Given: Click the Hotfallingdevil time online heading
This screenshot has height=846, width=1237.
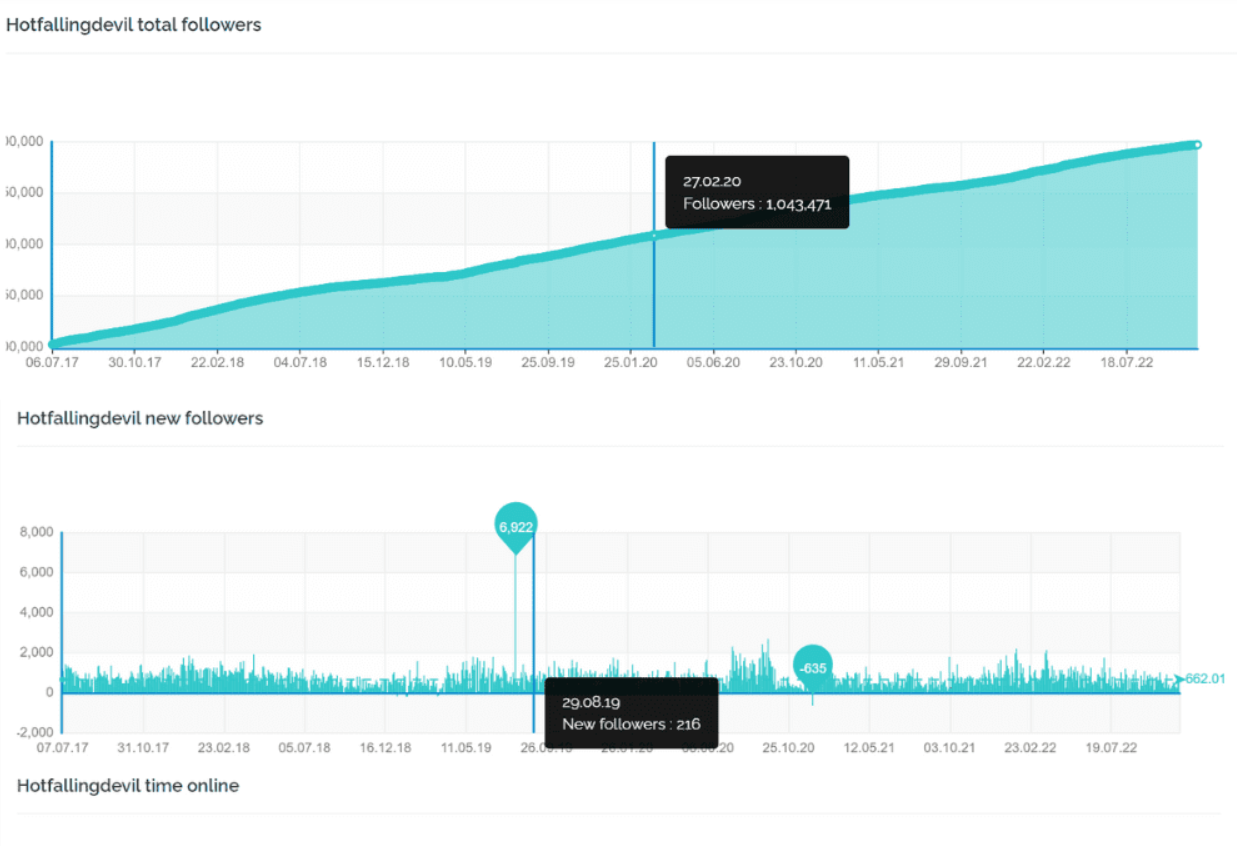Looking at the screenshot, I should click(x=128, y=786).
